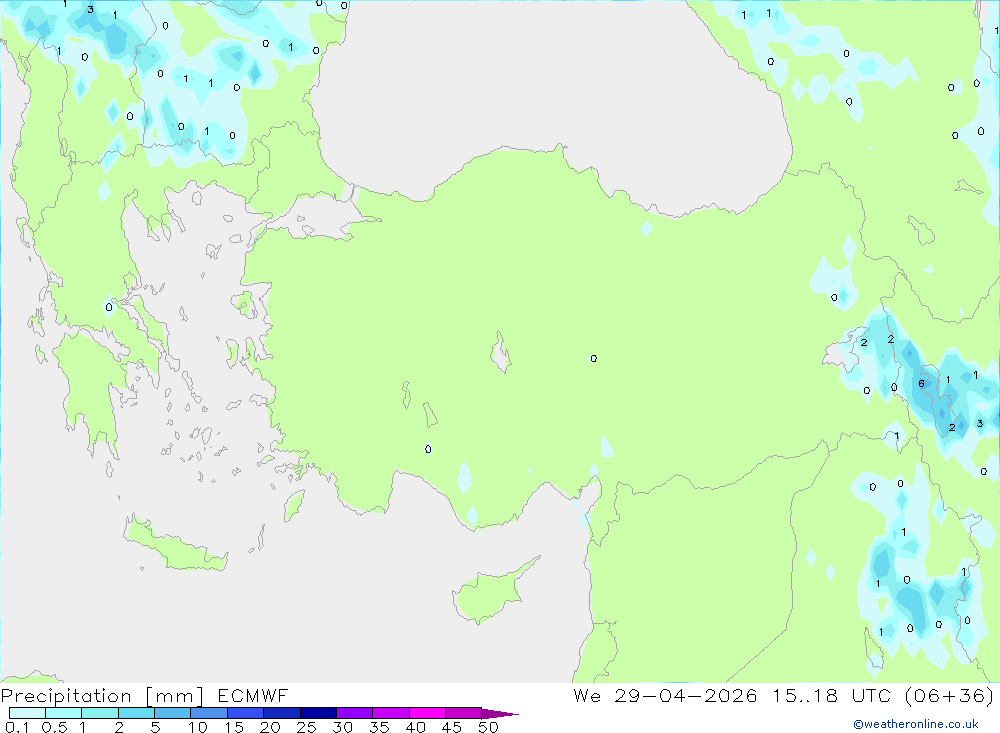The width and height of the screenshot is (1000, 733).
Task: Pick the 40–45 mm legend color box
Action: (x=427, y=713)
